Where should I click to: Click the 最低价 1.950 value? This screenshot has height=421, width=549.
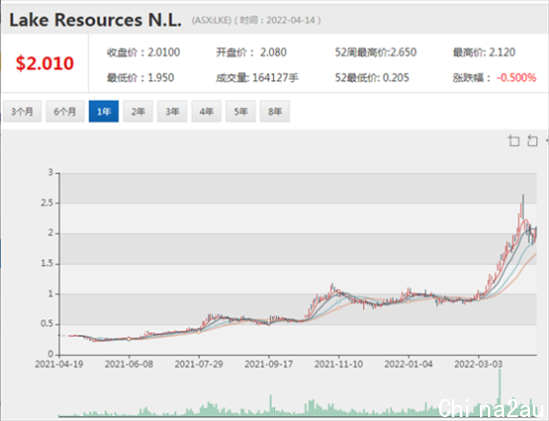(140, 77)
